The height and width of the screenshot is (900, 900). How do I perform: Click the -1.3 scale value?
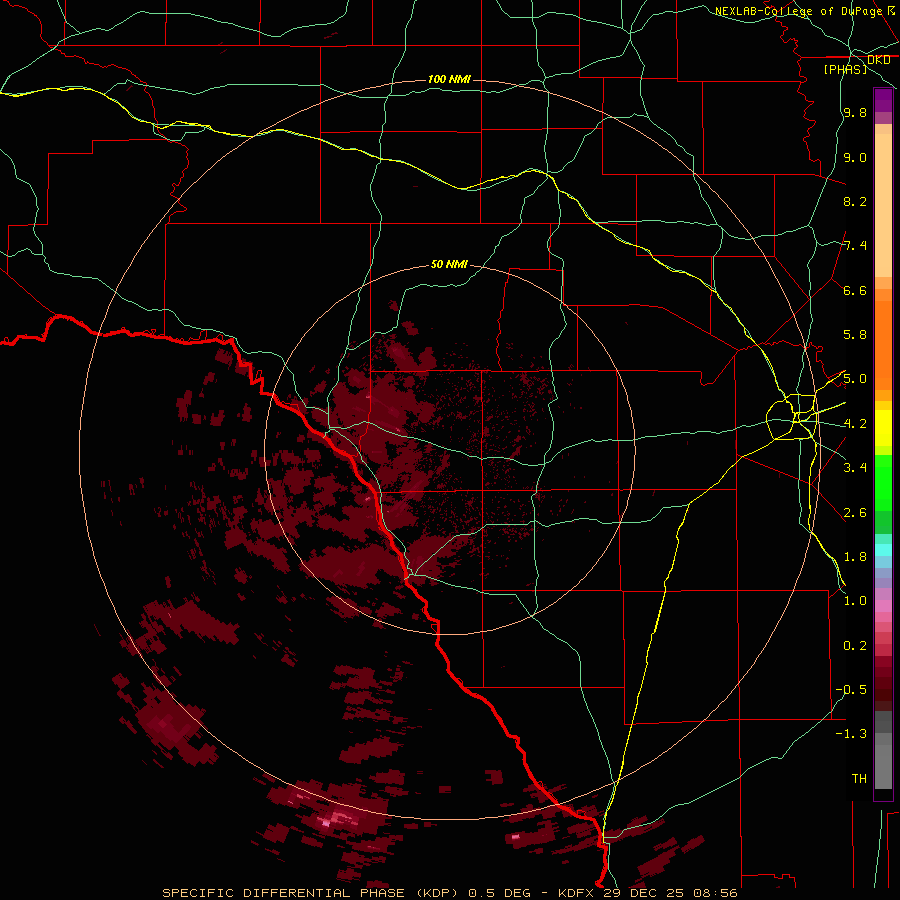coord(851,734)
